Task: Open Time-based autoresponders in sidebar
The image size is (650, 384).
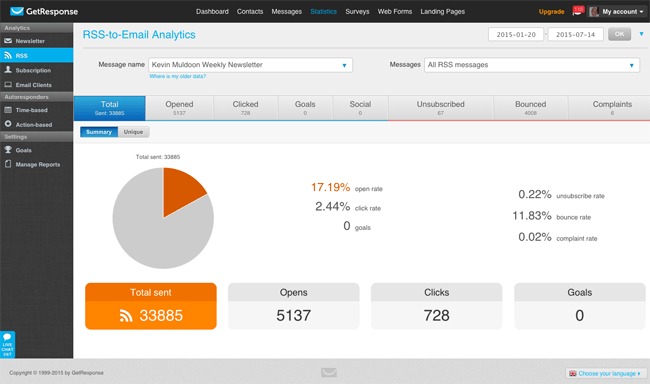Action: click(36, 110)
